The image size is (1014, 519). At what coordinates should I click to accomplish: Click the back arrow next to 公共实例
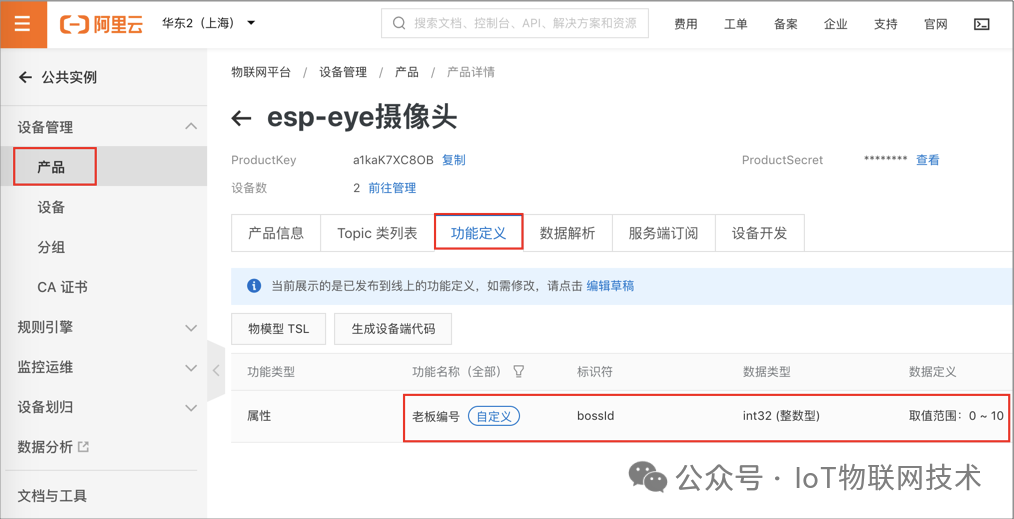[25, 78]
